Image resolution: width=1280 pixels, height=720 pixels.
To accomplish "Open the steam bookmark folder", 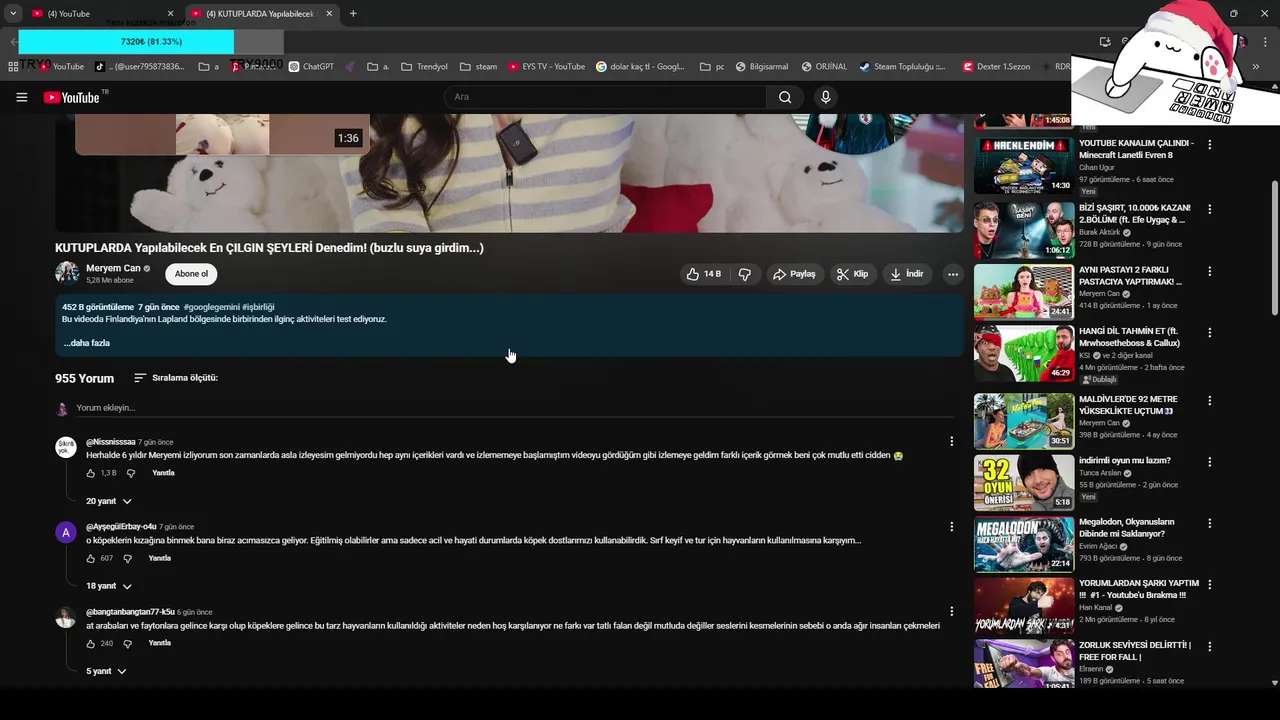I will tap(478, 67).
